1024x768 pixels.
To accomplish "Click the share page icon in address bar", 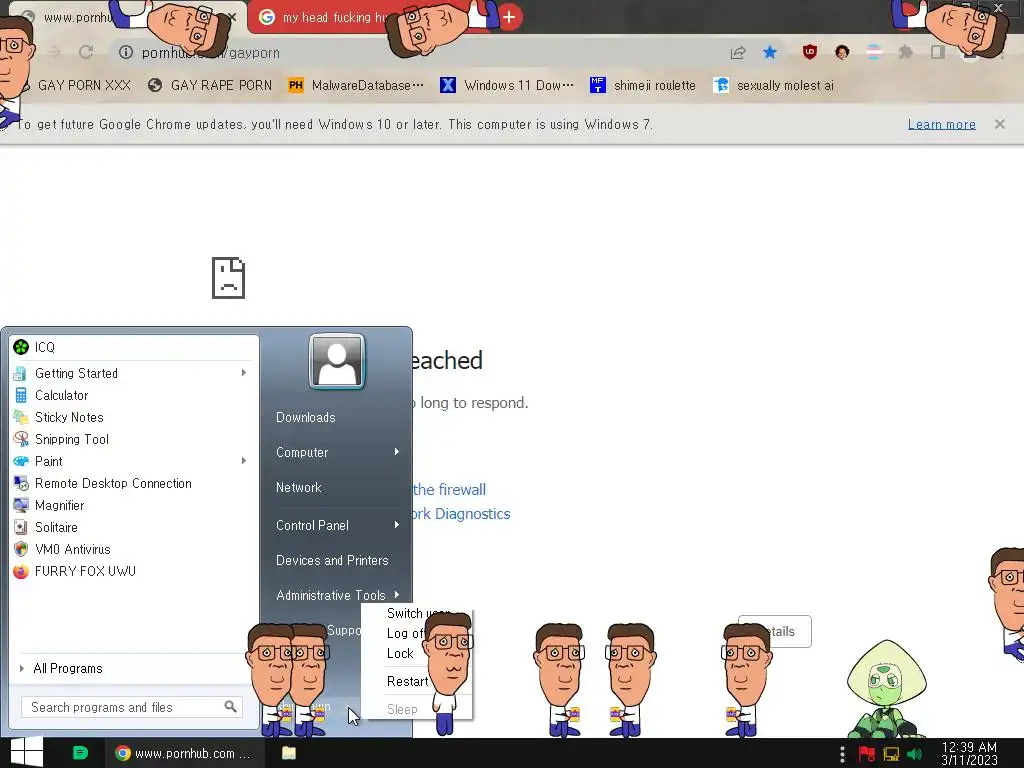I will coord(738,52).
